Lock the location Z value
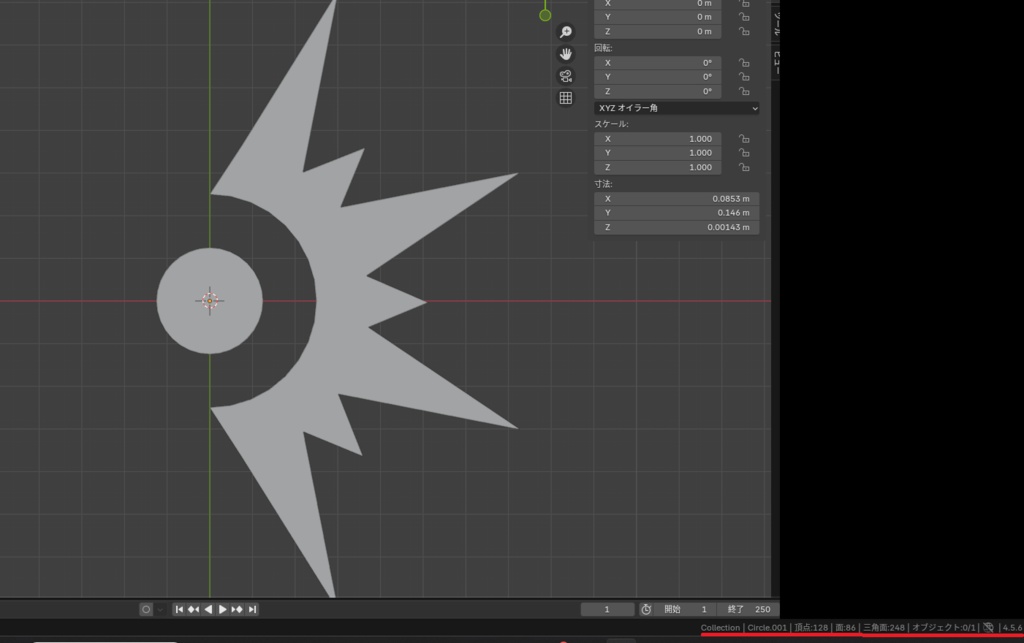This screenshot has width=1024, height=643. click(x=744, y=31)
